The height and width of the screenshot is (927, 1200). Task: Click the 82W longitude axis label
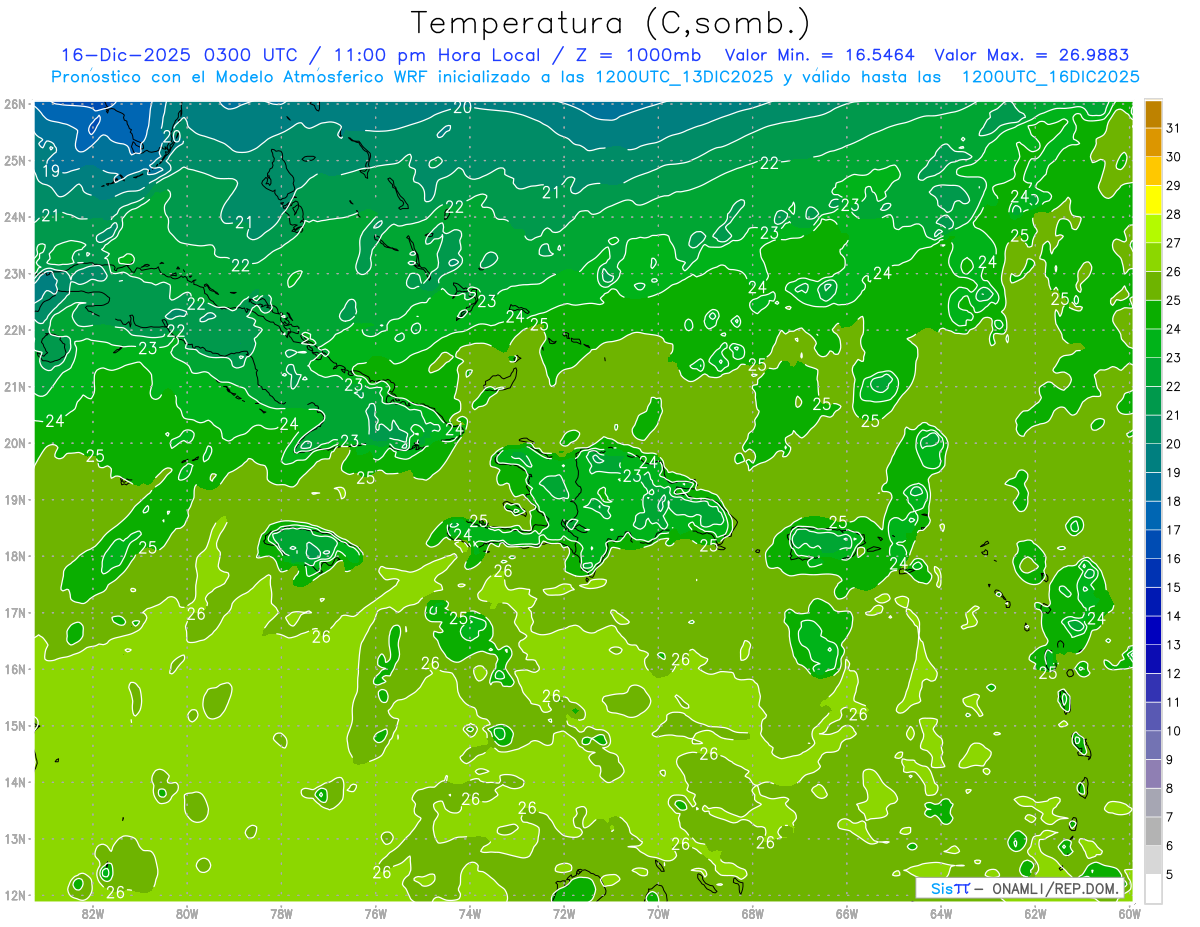tap(92, 913)
